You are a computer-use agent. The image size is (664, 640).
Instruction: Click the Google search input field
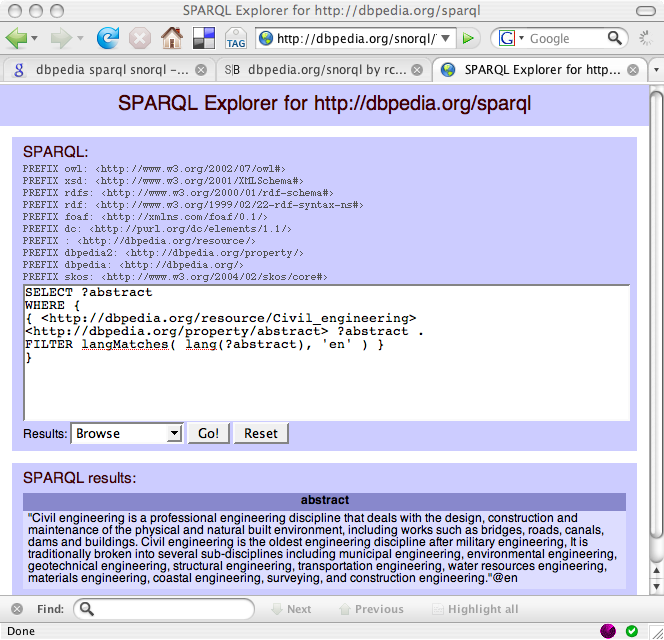pos(565,39)
